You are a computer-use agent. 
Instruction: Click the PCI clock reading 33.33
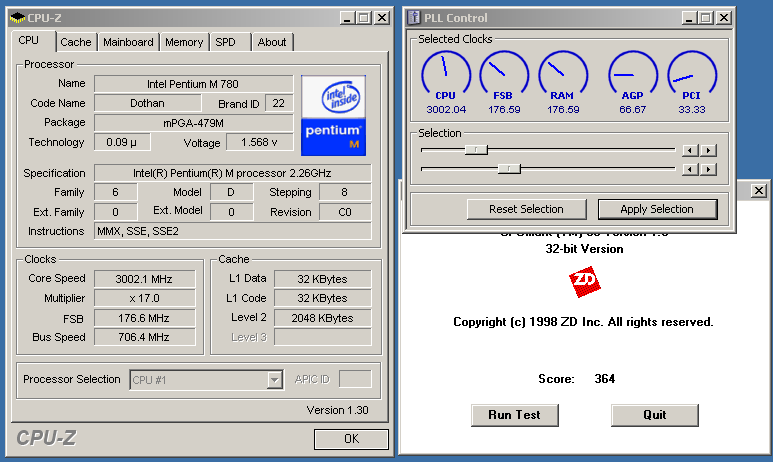coord(692,109)
